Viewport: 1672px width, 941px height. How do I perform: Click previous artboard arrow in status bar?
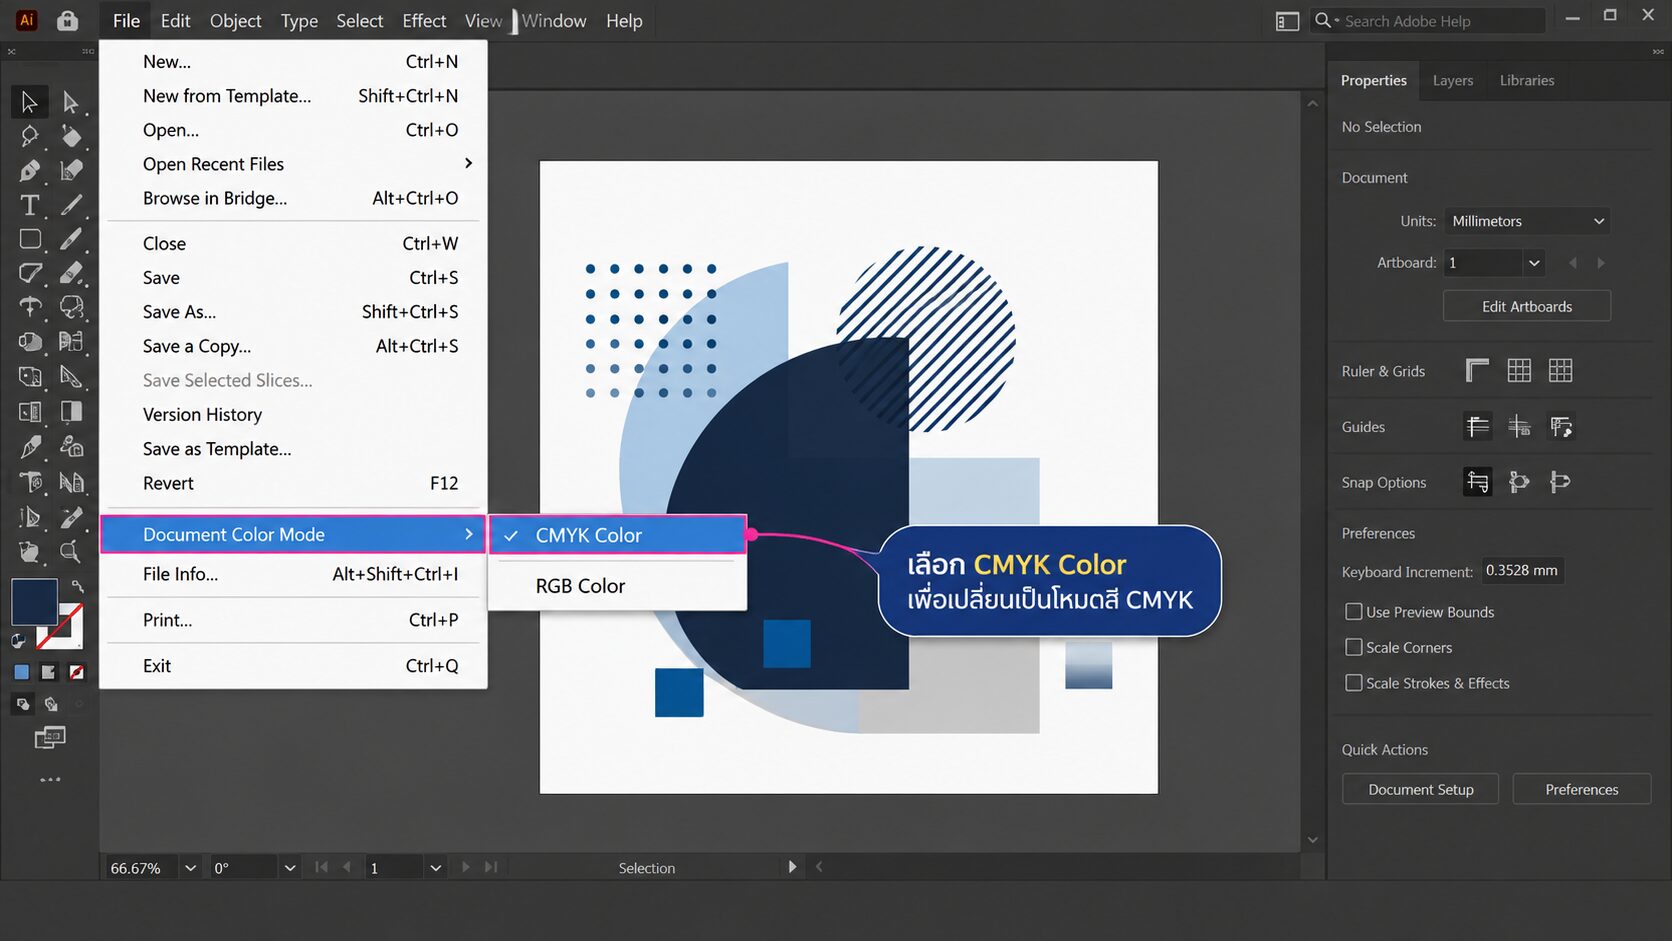(x=347, y=867)
